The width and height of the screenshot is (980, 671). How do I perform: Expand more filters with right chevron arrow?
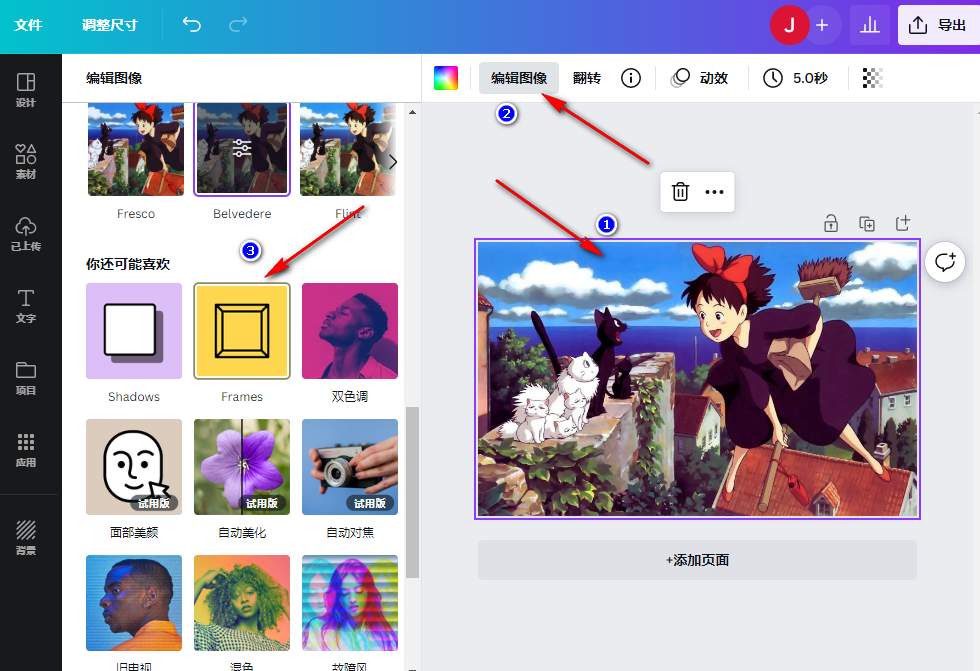[x=392, y=161]
